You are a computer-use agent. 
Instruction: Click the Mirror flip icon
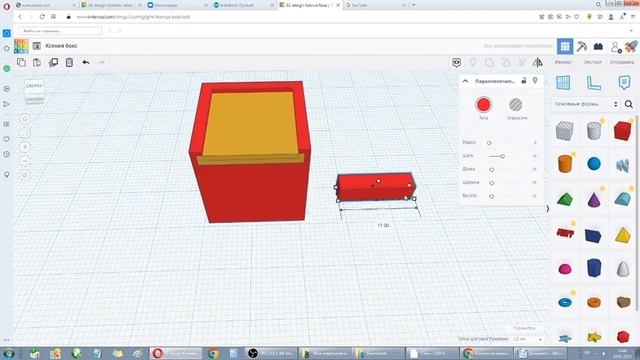(x=538, y=62)
